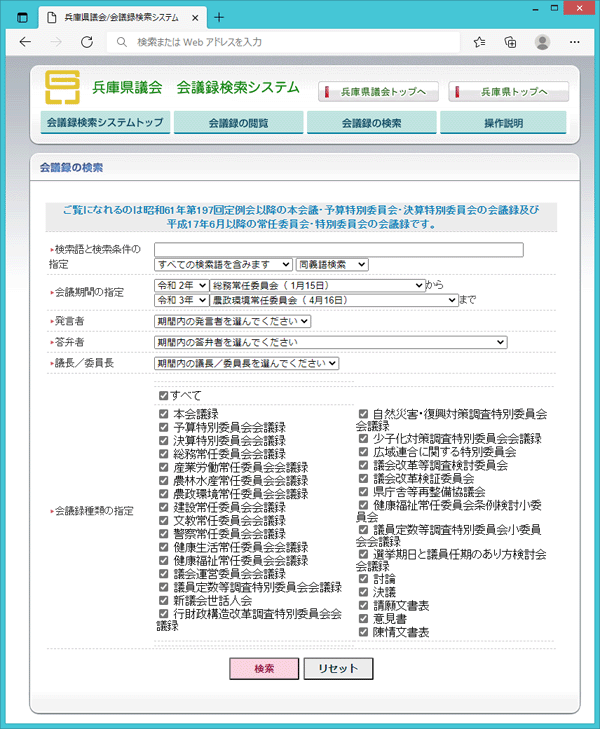Toggle 意見書 checkbox
This screenshot has height=729, width=600.
[x=363, y=619]
